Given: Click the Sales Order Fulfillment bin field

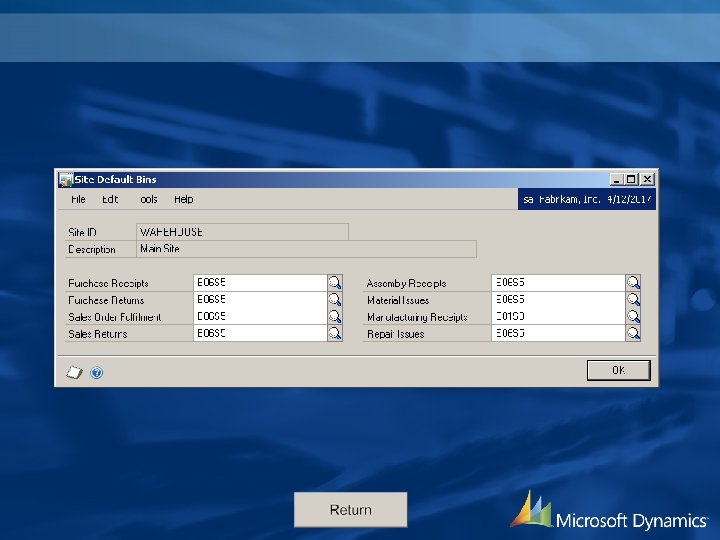Looking at the screenshot, I should tap(260, 316).
